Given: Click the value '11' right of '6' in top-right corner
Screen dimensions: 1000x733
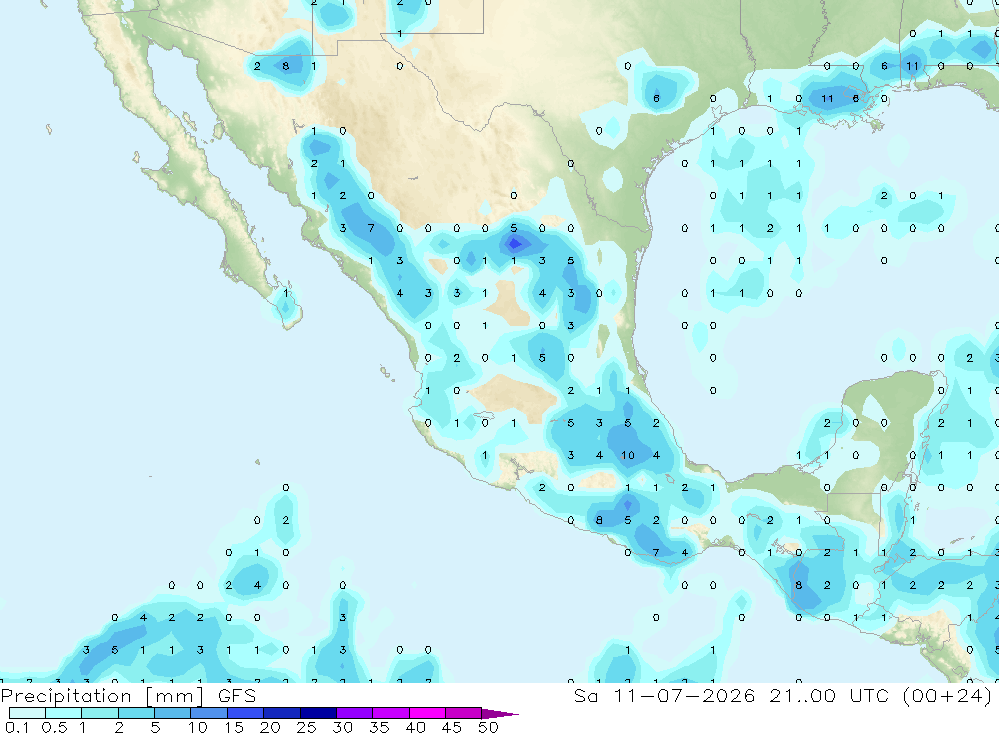Looking at the screenshot, I should [x=913, y=66].
